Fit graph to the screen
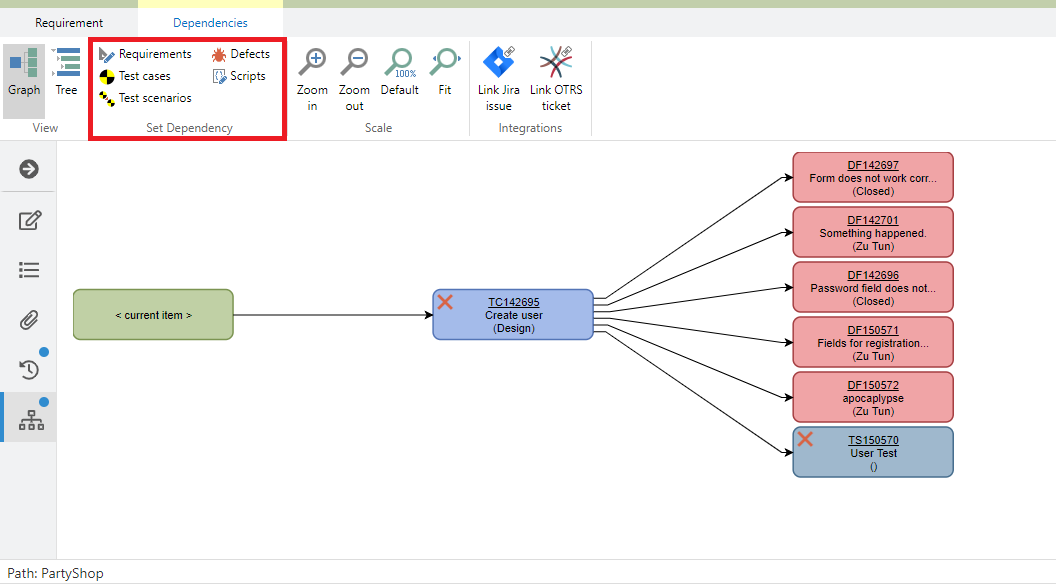The height and width of the screenshot is (584, 1056). (444, 64)
